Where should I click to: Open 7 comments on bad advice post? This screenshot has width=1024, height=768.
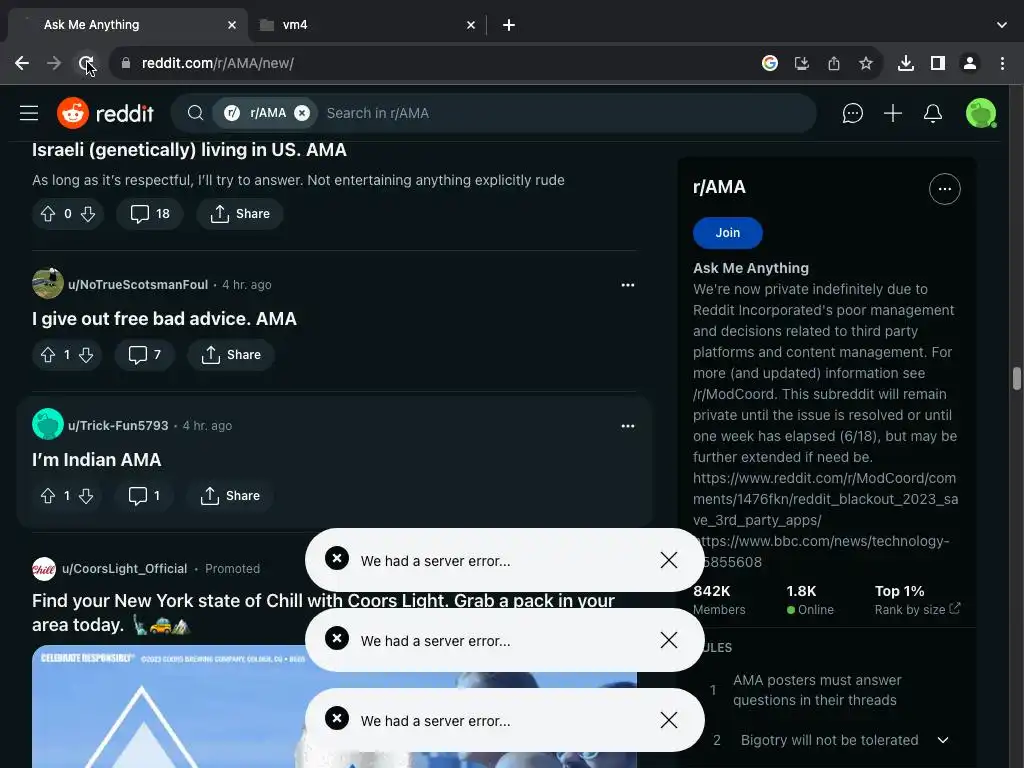tap(145, 355)
